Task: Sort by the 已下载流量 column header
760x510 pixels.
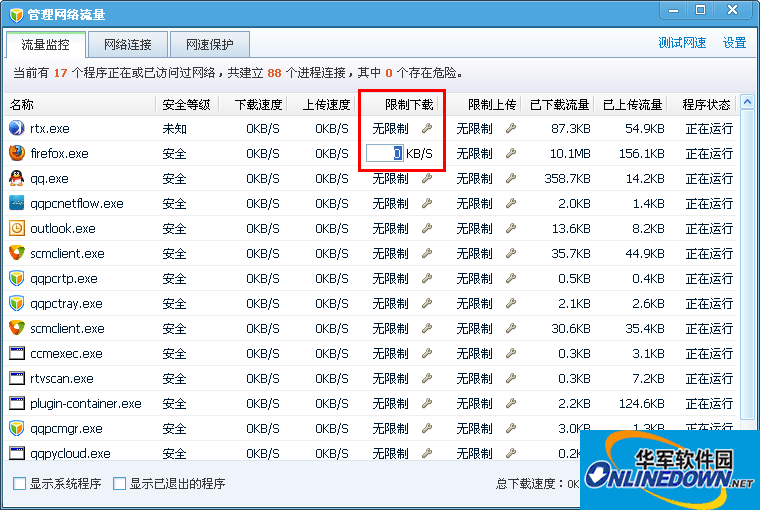Action: click(560, 104)
